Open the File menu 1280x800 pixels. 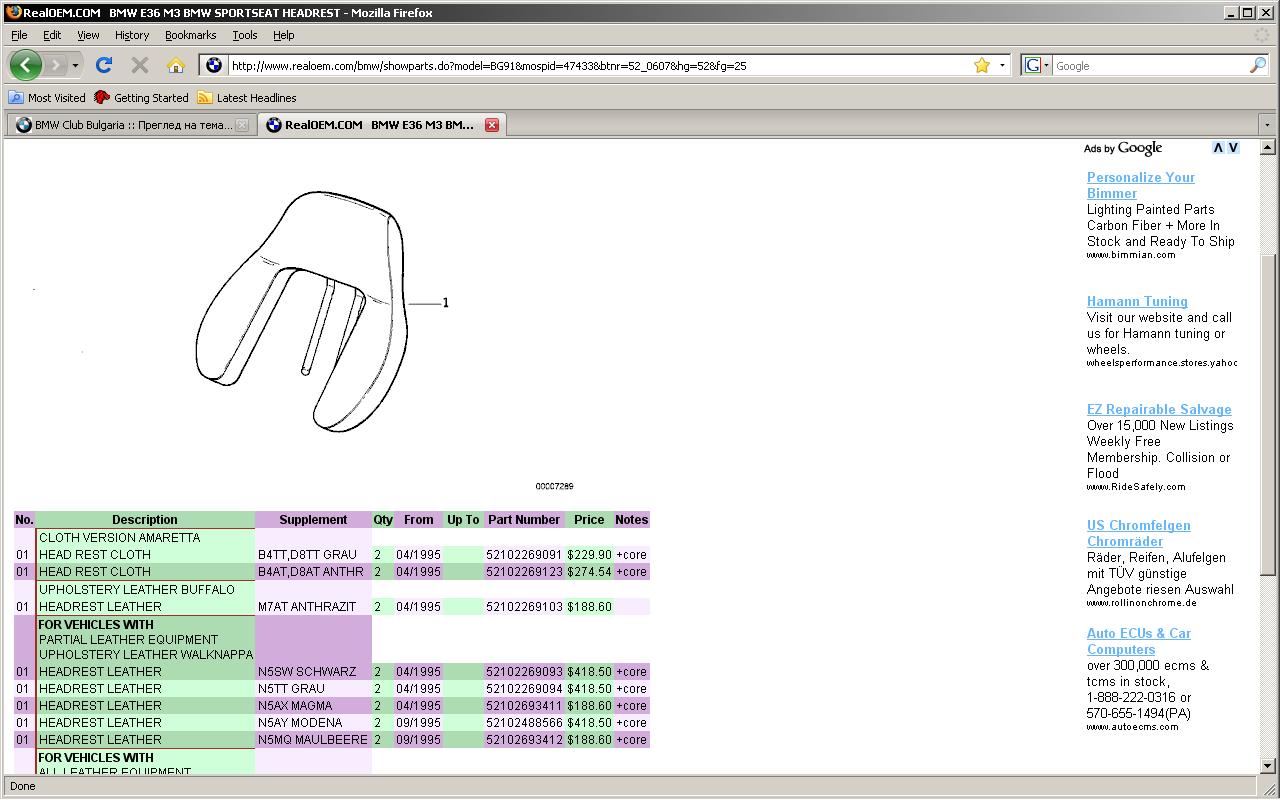(x=19, y=35)
